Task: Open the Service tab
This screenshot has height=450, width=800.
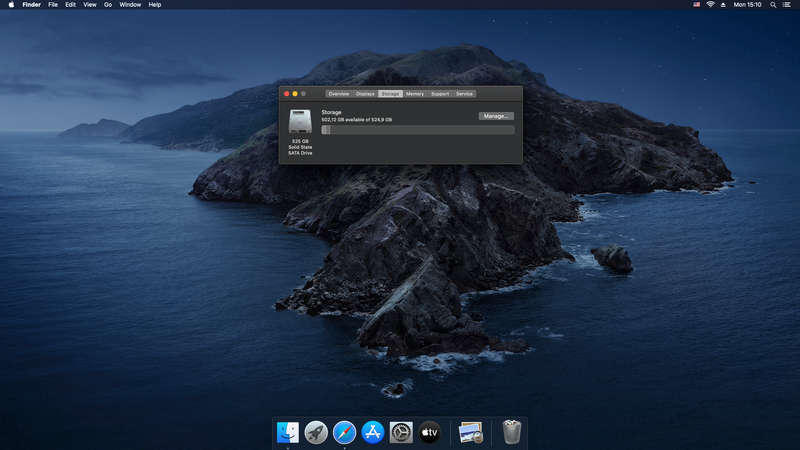Action: [x=464, y=94]
